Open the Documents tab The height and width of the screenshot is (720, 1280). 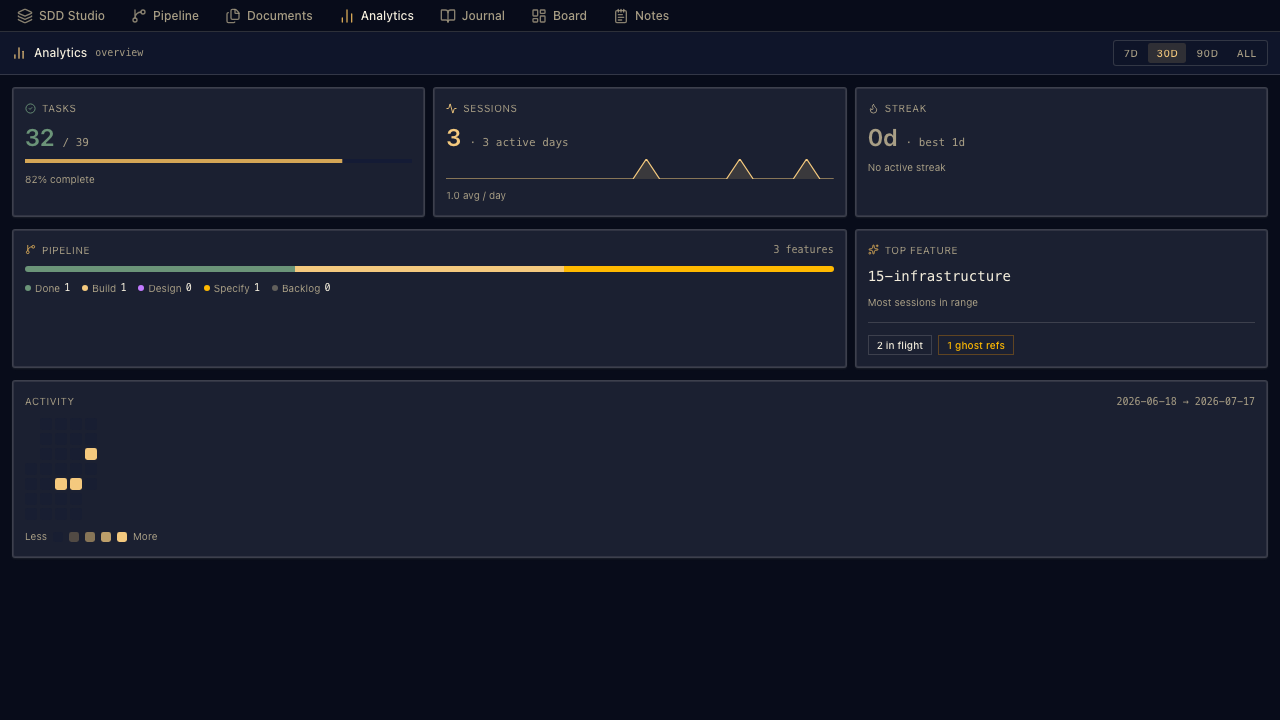[269, 16]
